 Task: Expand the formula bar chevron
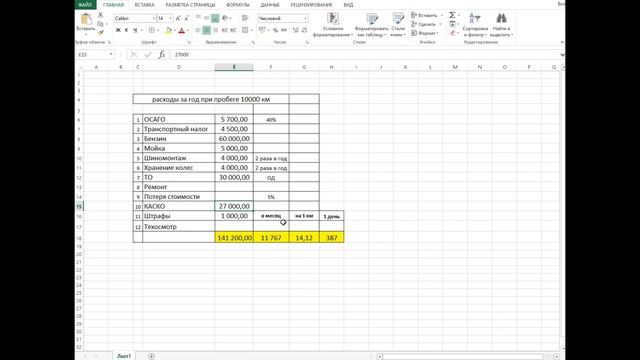click(562, 54)
